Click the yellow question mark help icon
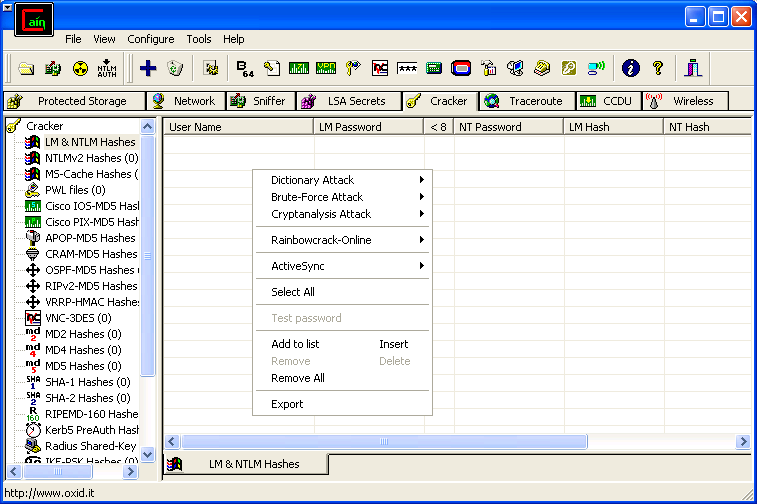757x504 pixels. click(x=658, y=68)
